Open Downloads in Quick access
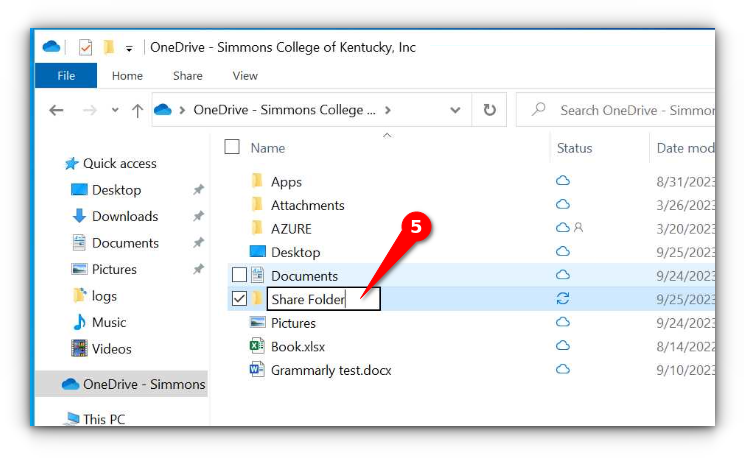 125,216
